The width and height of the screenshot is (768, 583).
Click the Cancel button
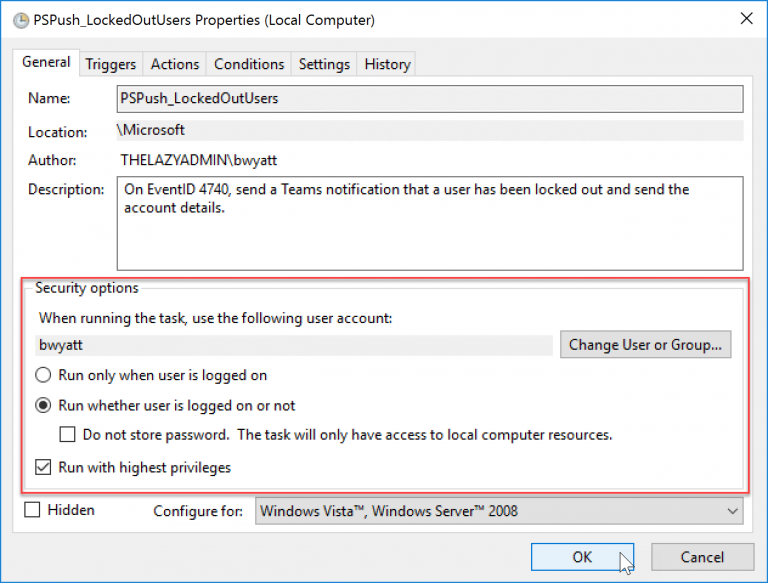point(702,557)
